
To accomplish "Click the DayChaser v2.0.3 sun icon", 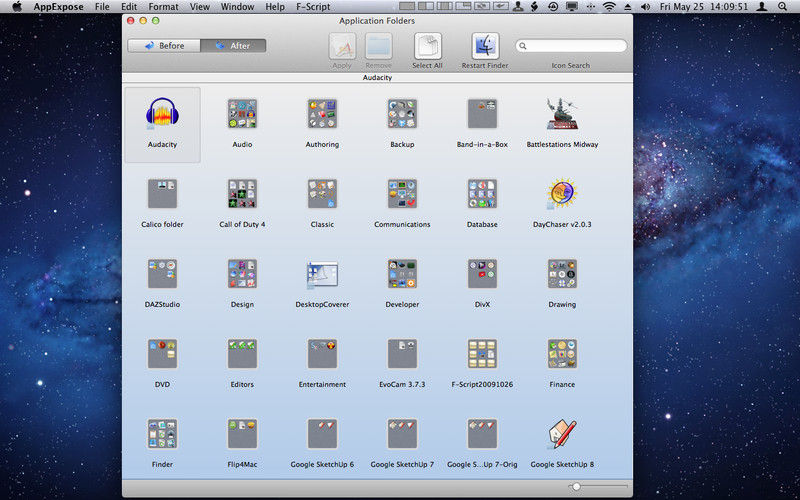I will tap(562, 193).
